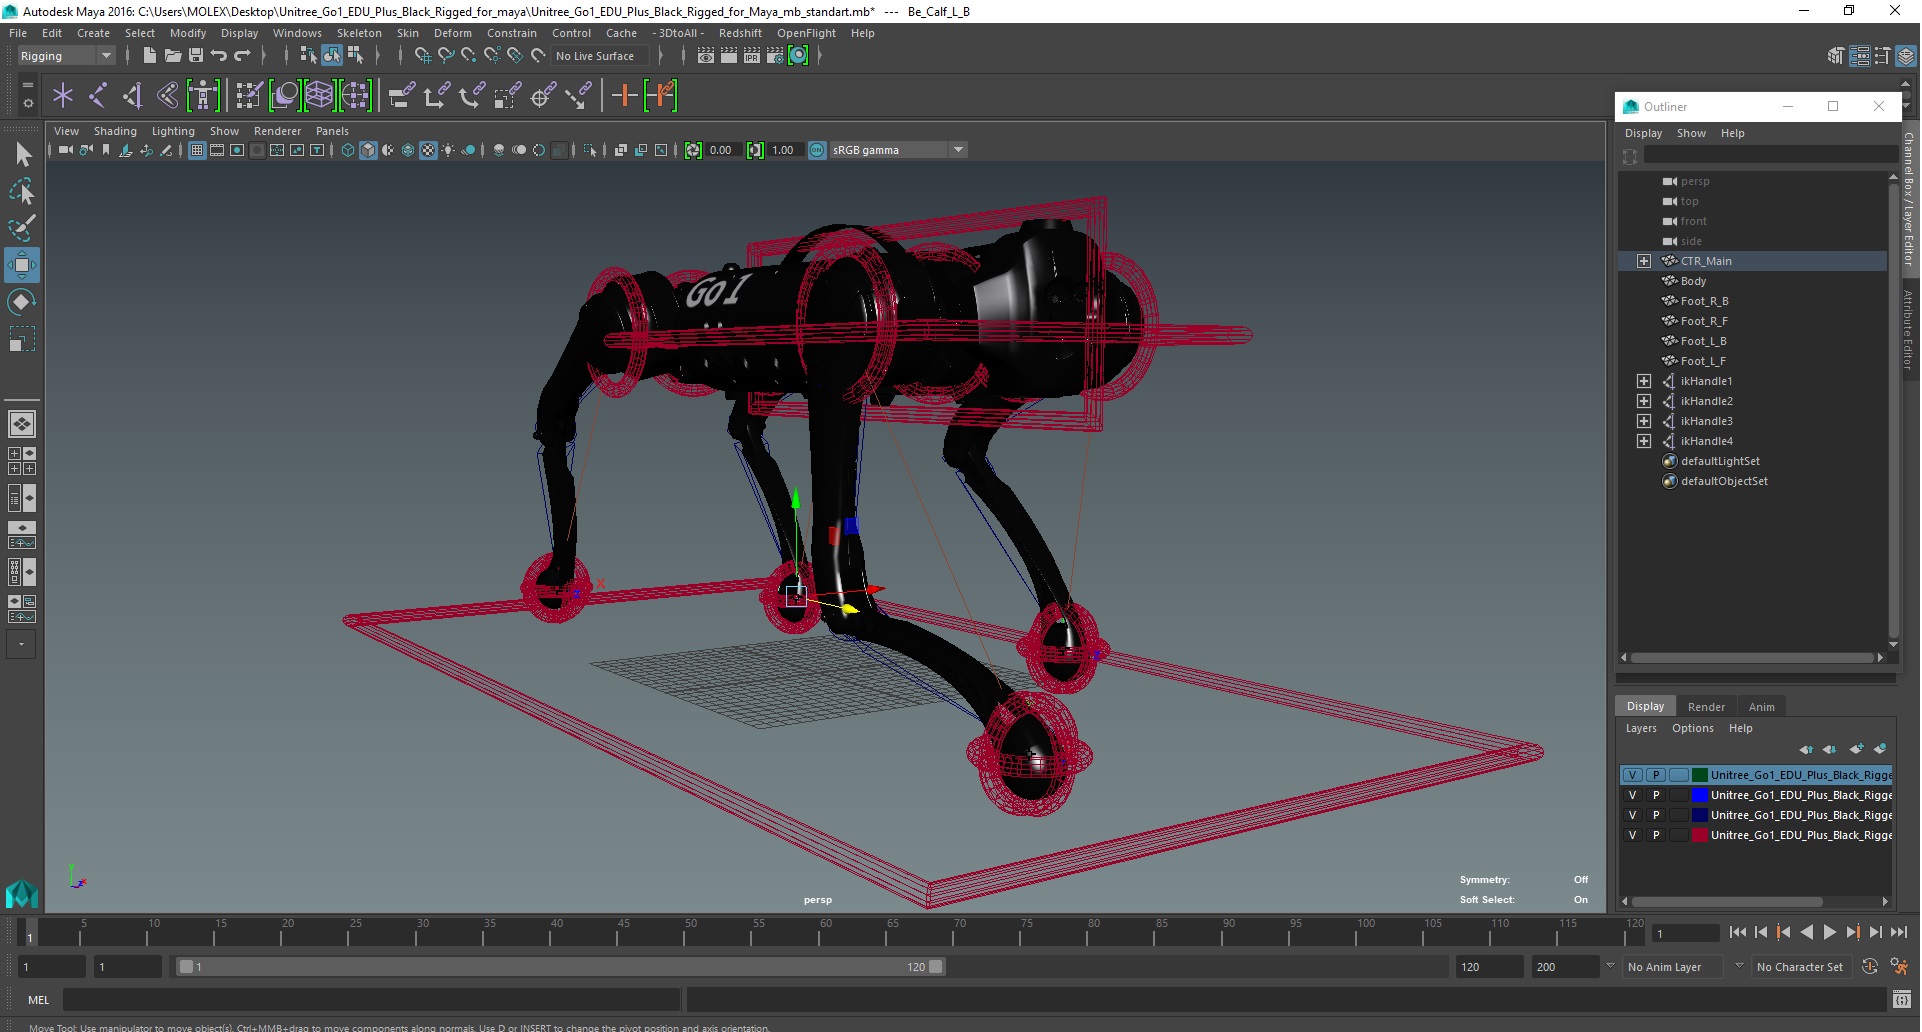Click the time range slider bar
Image resolution: width=1922 pixels, height=1032 pixels.
coord(560,967)
